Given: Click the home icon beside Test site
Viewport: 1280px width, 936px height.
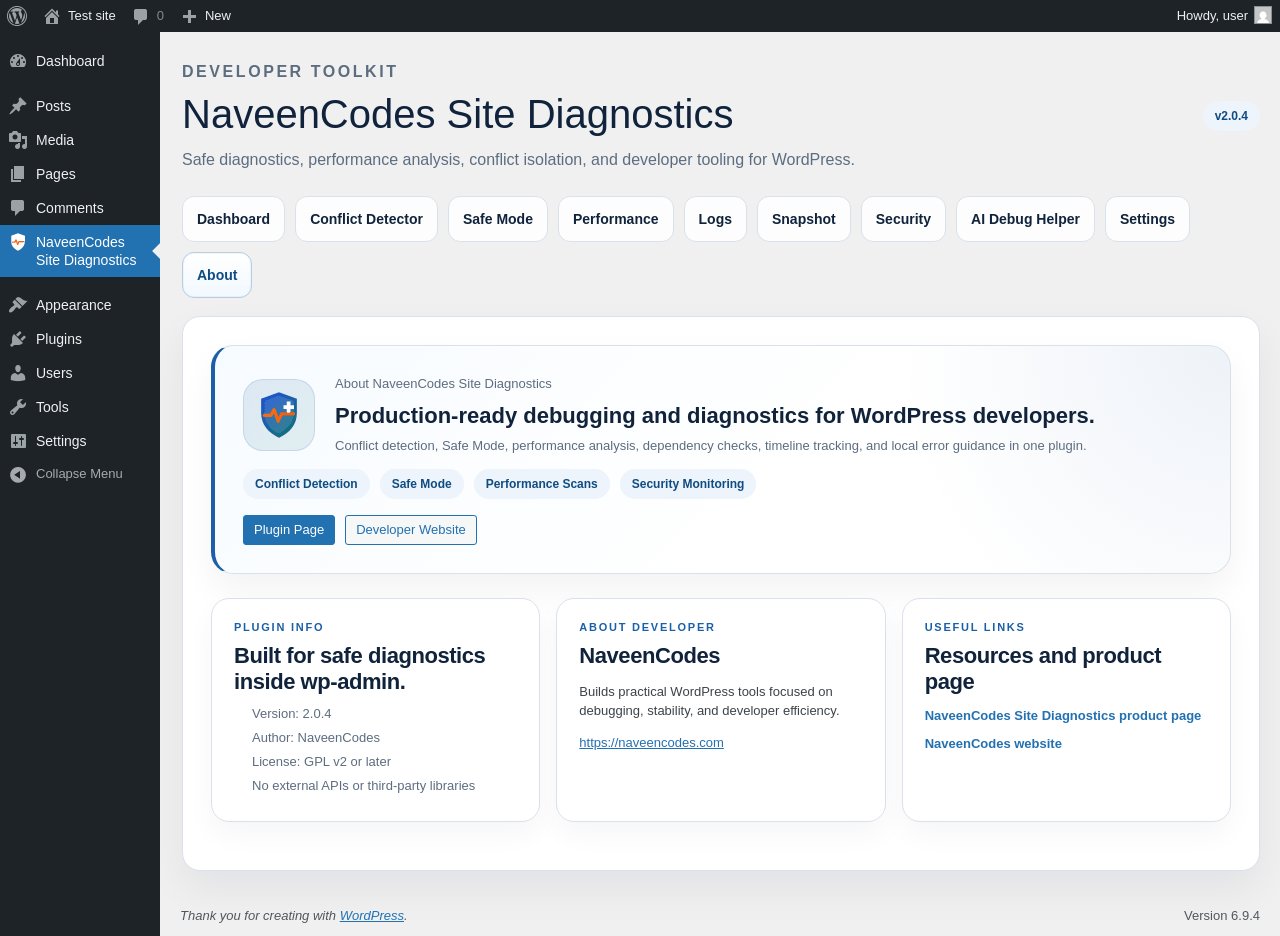Looking at the screenshot, I should pyautogui.click(x=51, y=16).
